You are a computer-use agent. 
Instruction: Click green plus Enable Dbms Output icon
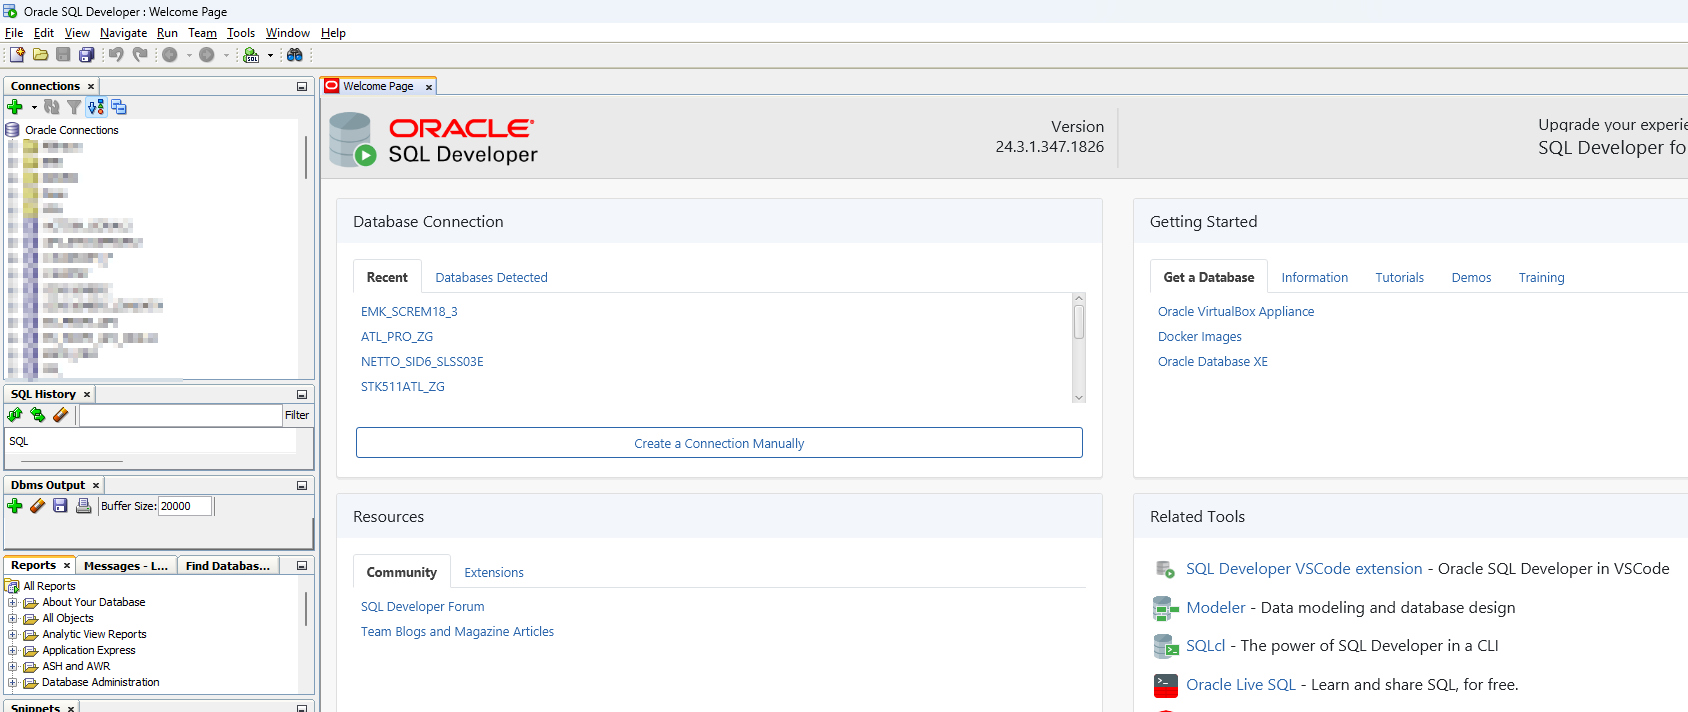click(15, 506)
